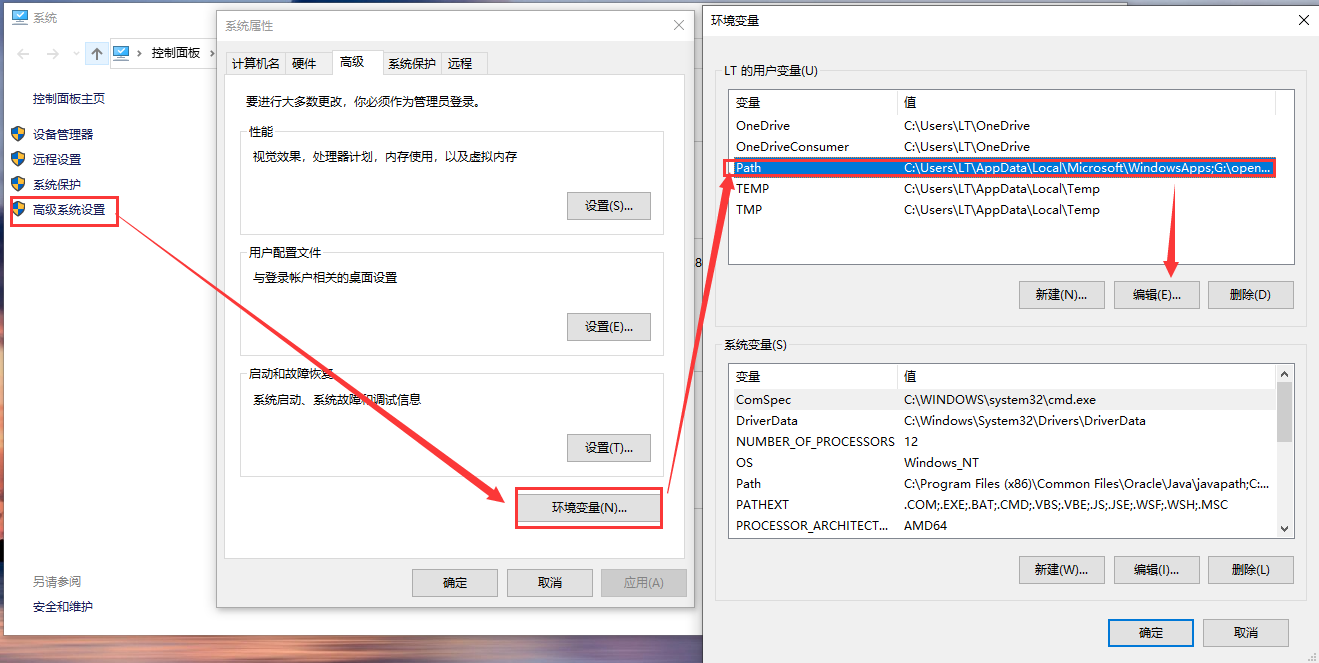Click 编辑(E) under user variables
Screen dimensions: 1319x663
coord(1156,294)
